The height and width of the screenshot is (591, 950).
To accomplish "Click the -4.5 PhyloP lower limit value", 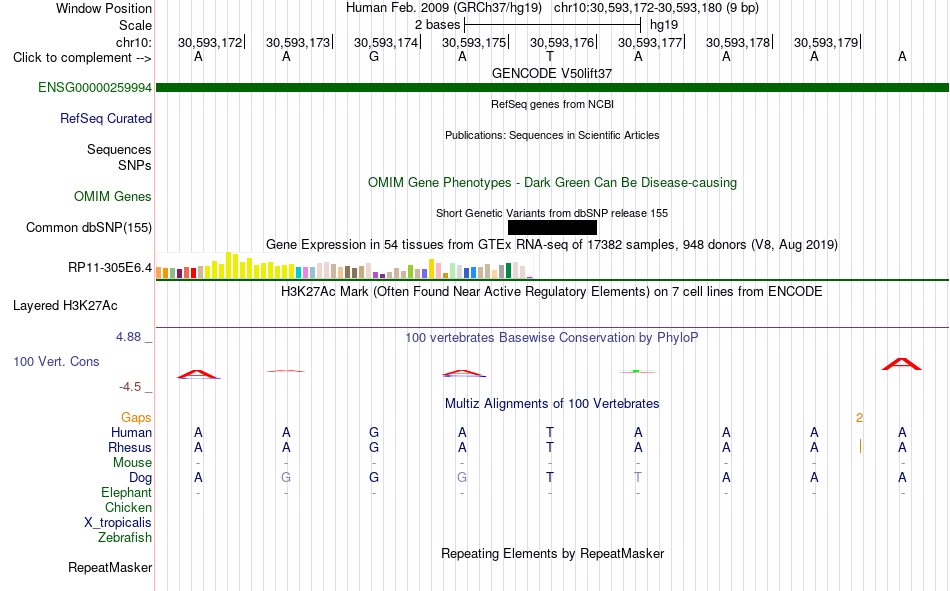I will click(130, 387).
